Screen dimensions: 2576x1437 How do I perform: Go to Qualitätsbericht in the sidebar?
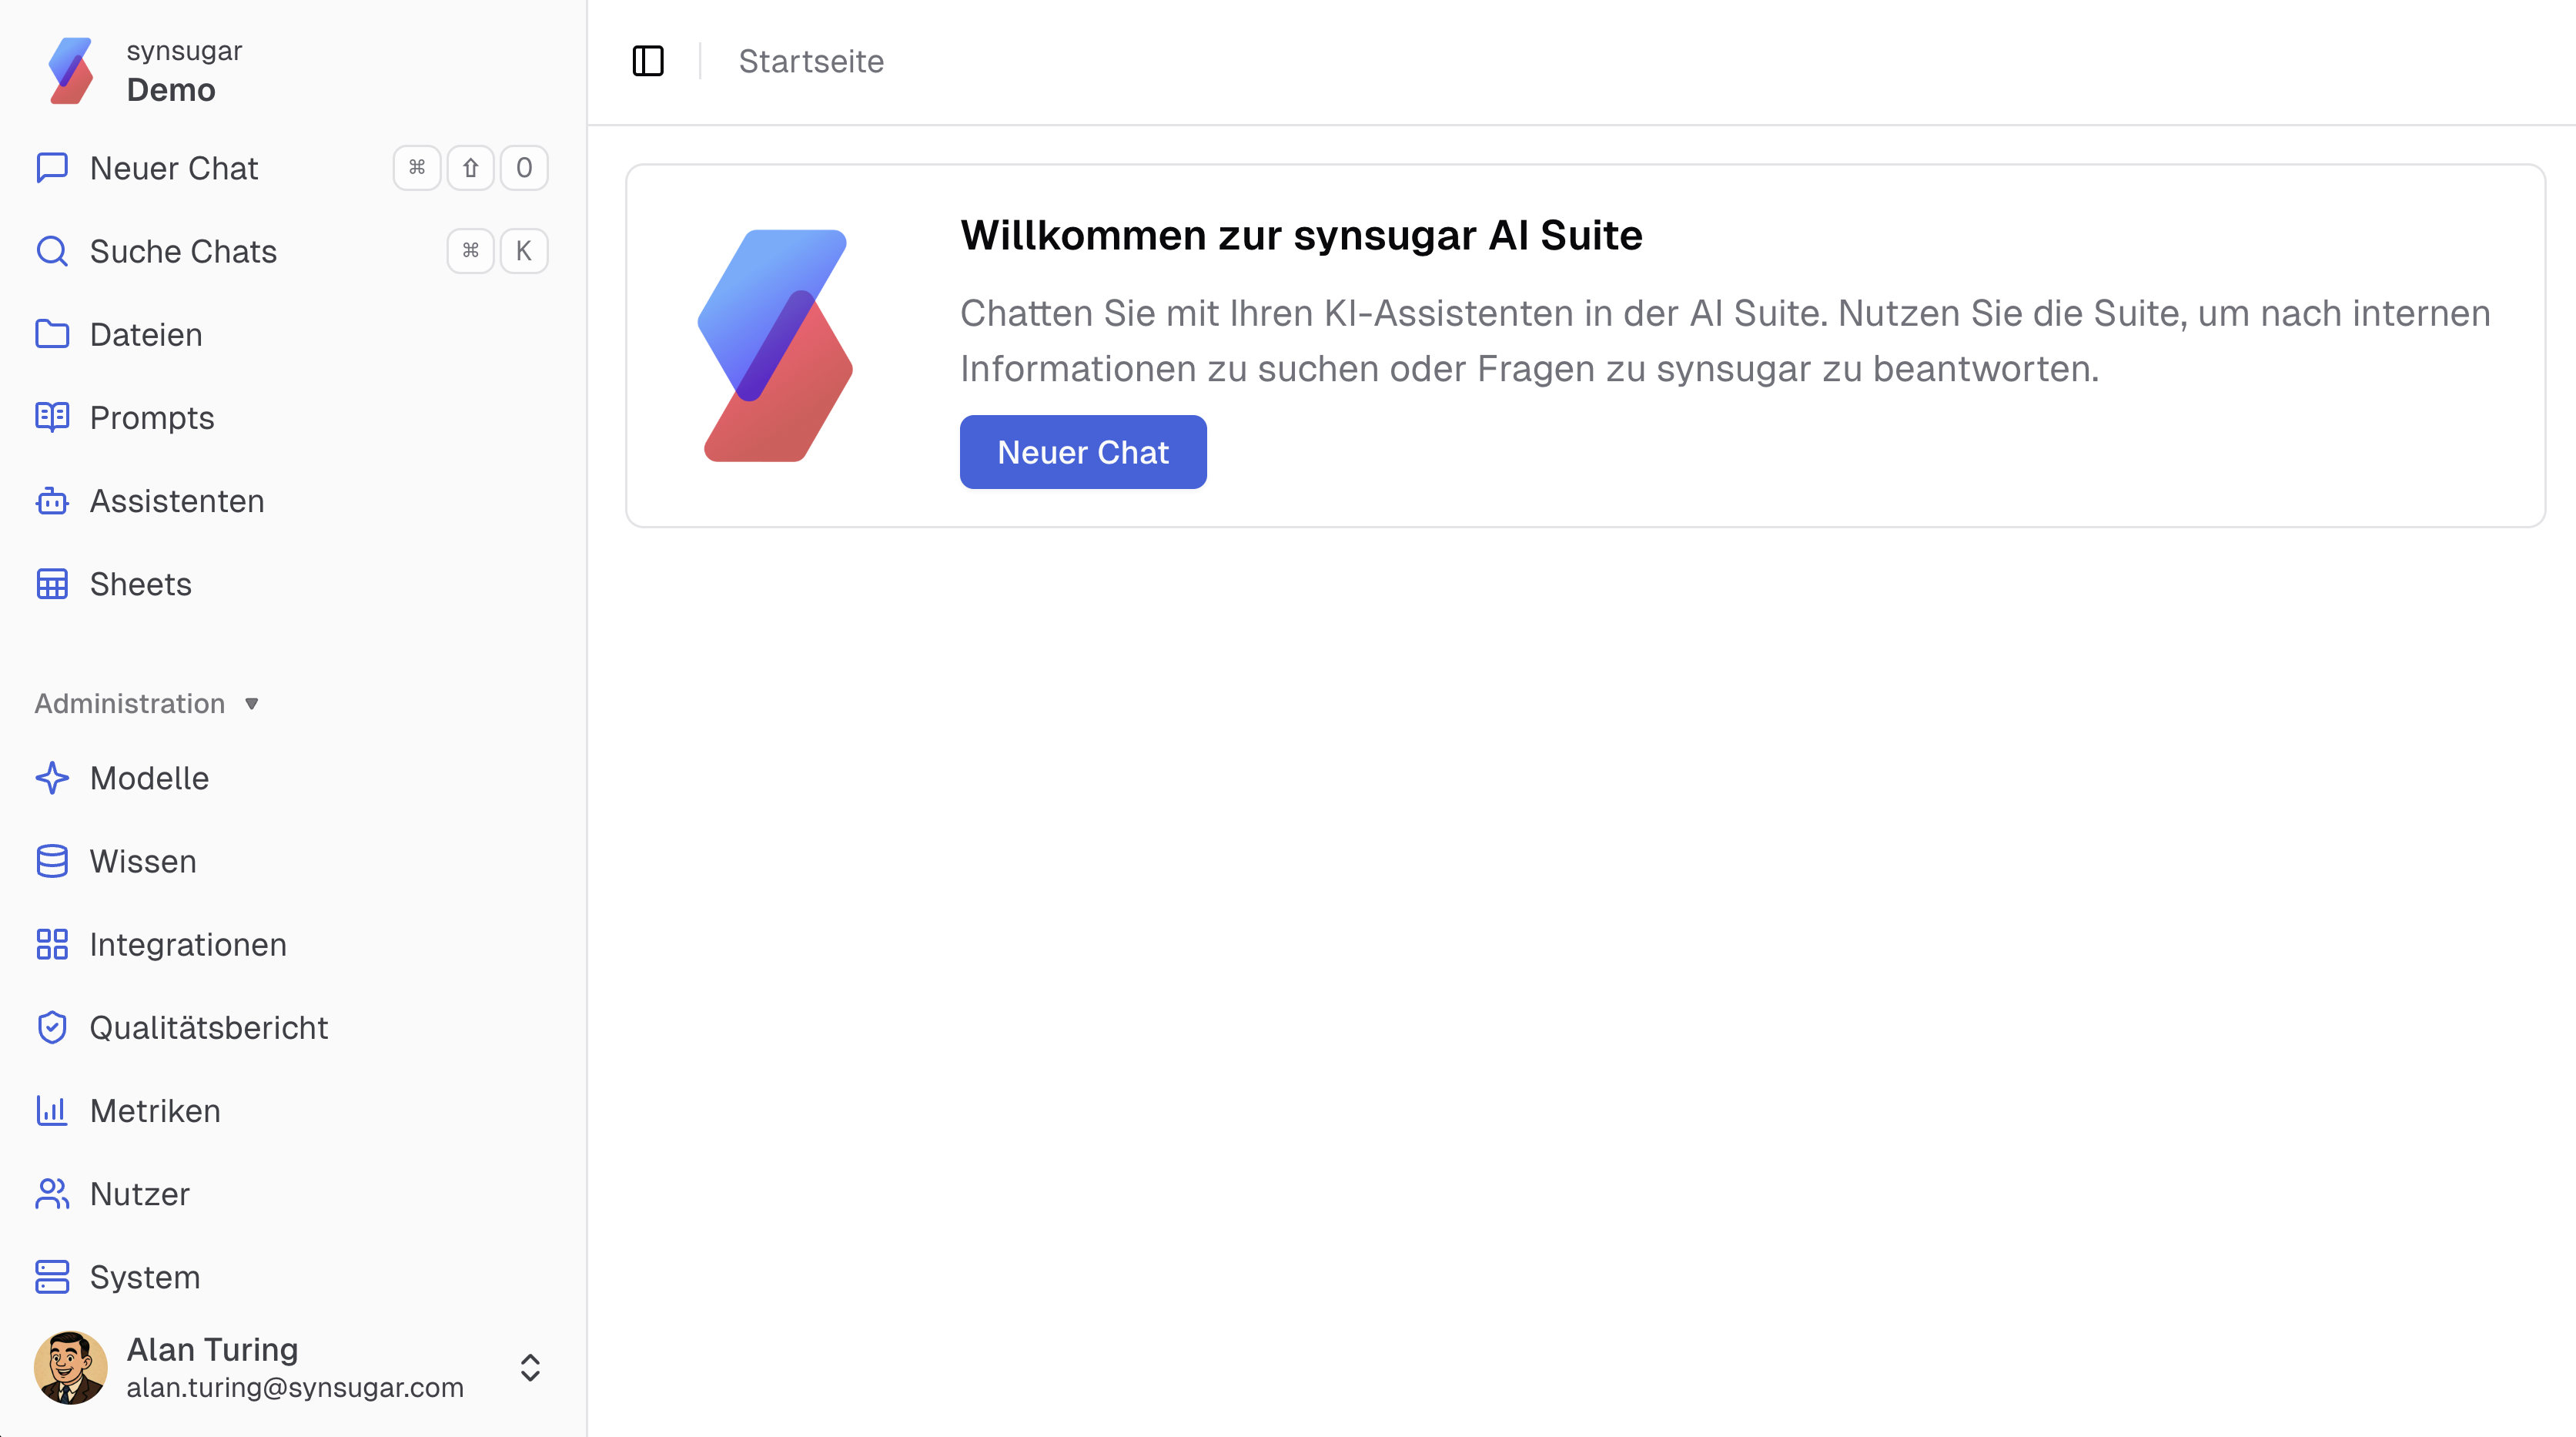coord(208,1027)
